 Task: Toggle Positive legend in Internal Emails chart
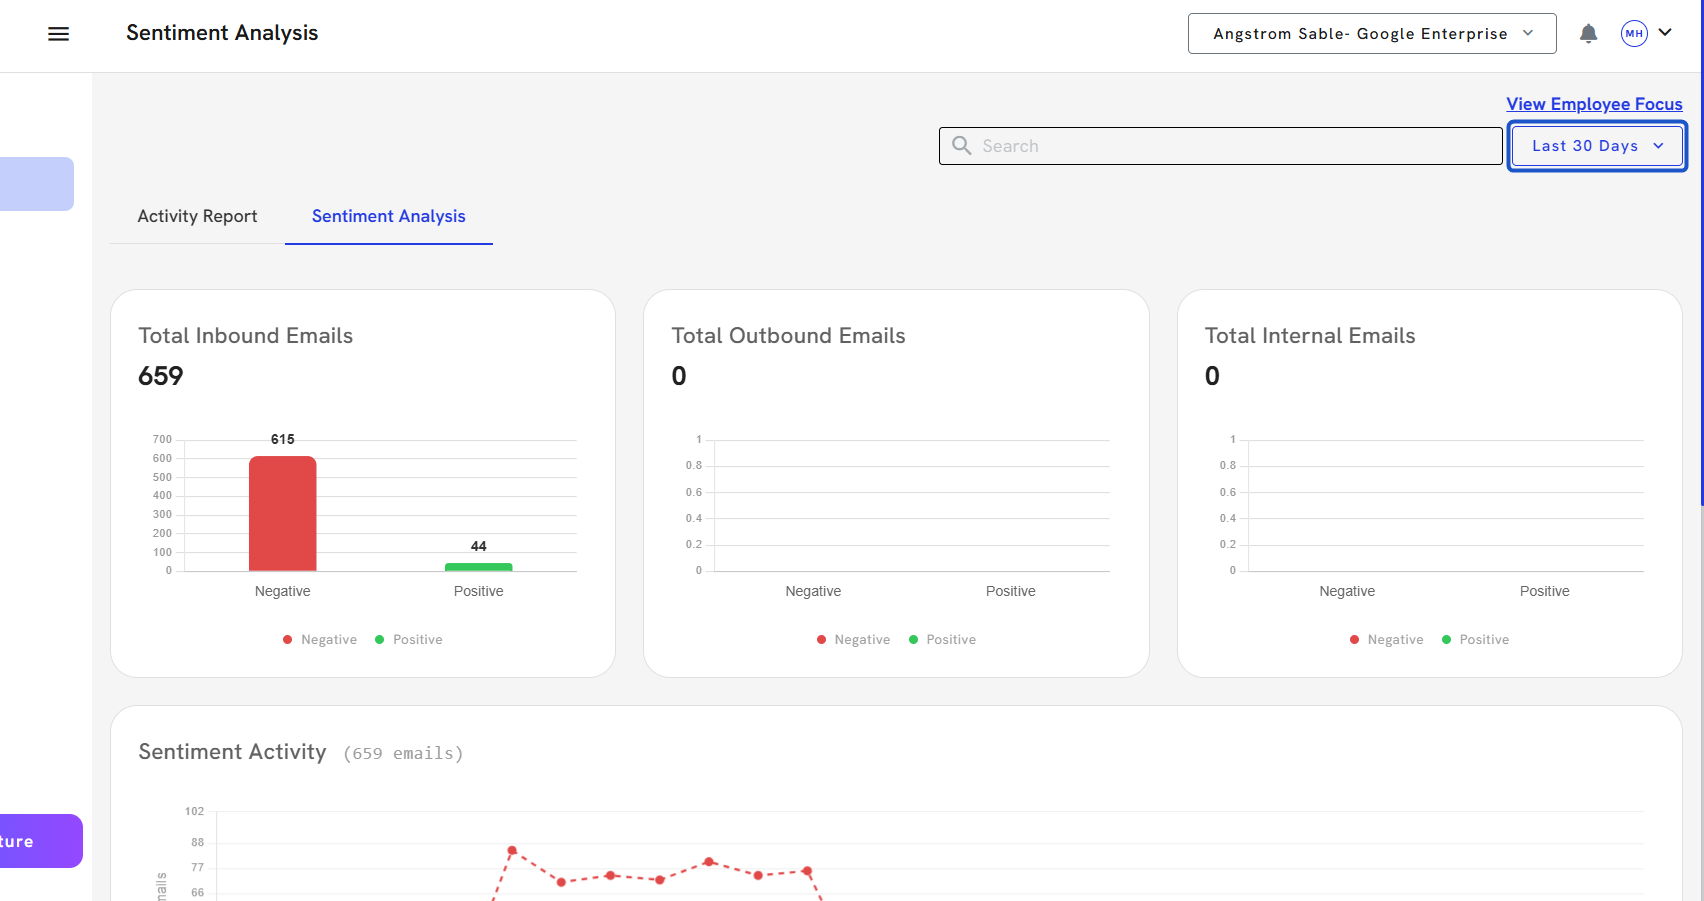(x=1475, y=640)
